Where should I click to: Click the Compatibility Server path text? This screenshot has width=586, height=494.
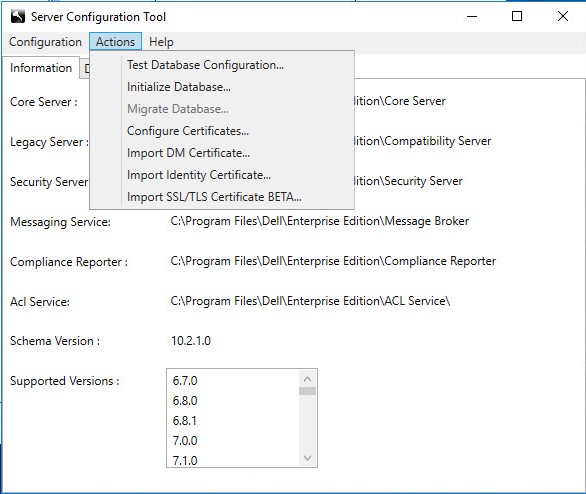coord(423,141)
